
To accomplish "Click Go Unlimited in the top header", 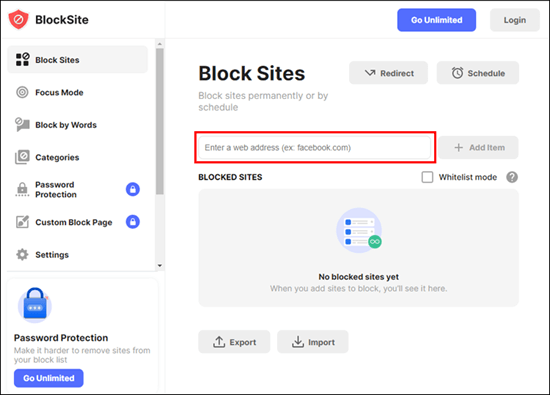I will 436,20.
